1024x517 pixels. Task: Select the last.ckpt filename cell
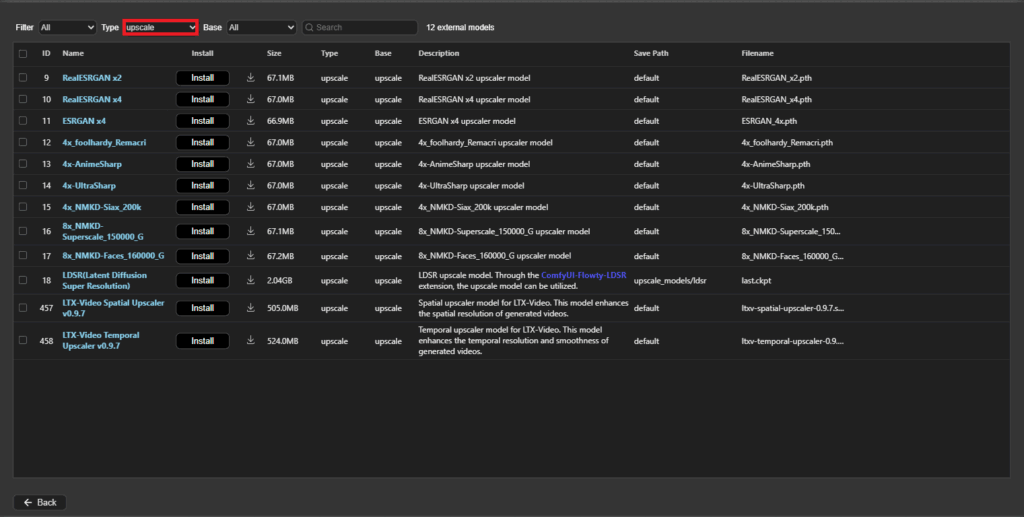click(756, 281)
